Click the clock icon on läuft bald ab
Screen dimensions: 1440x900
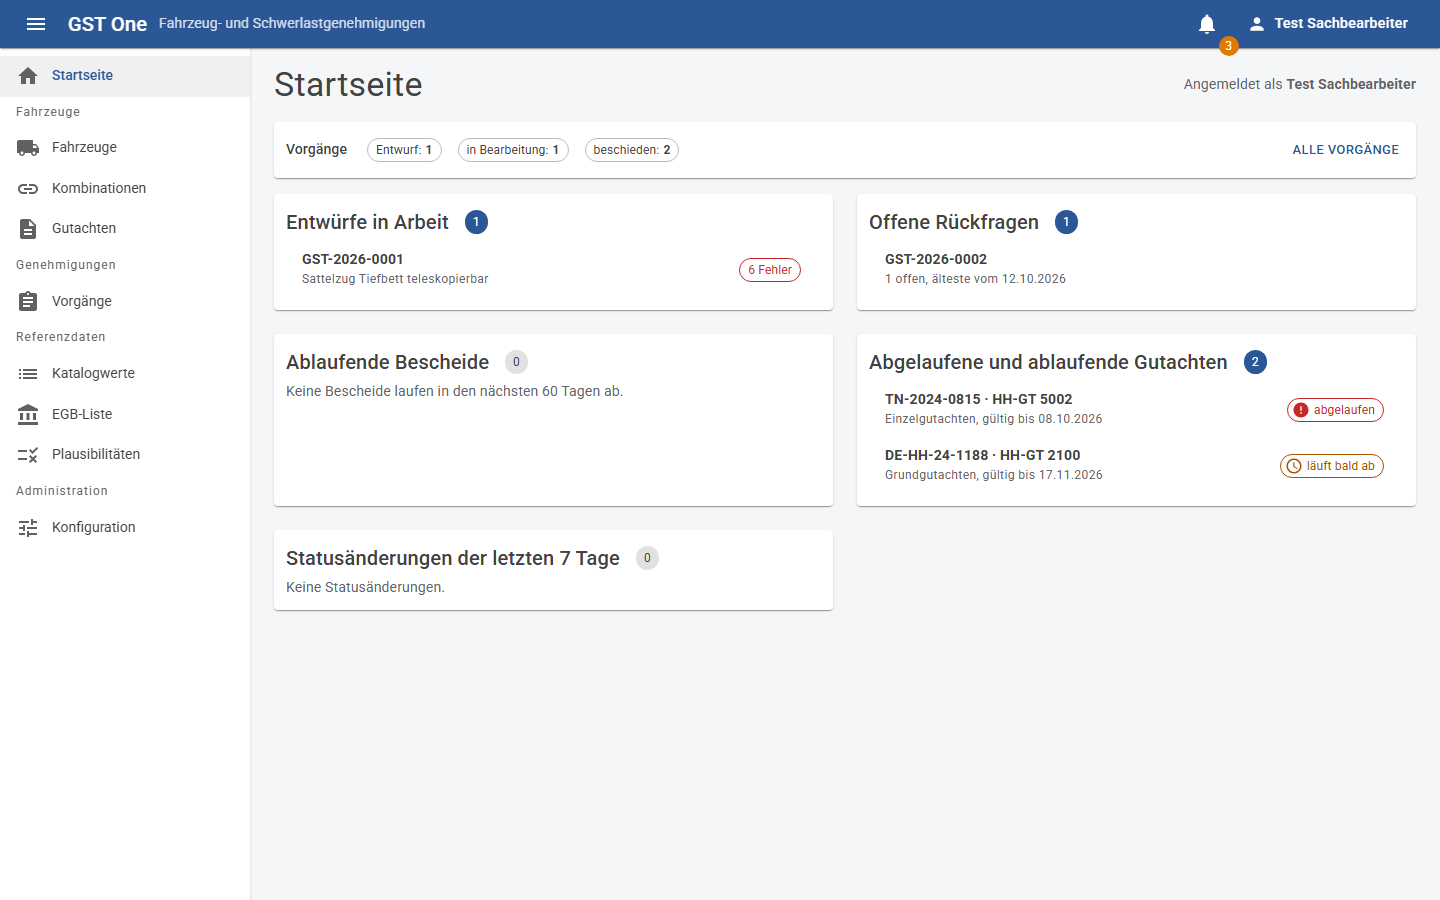pyautogui.click(x=1294, y=466)
